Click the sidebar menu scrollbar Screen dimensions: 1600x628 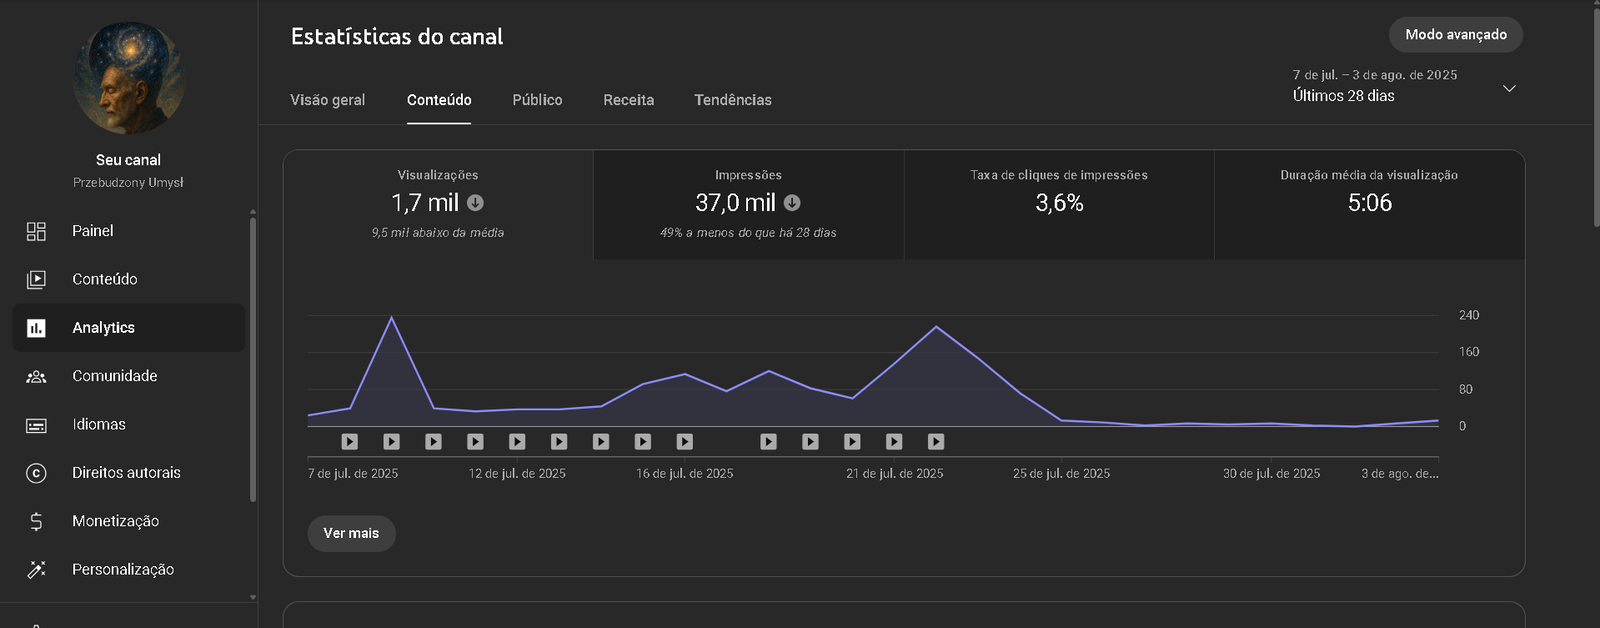pos(253,360)
